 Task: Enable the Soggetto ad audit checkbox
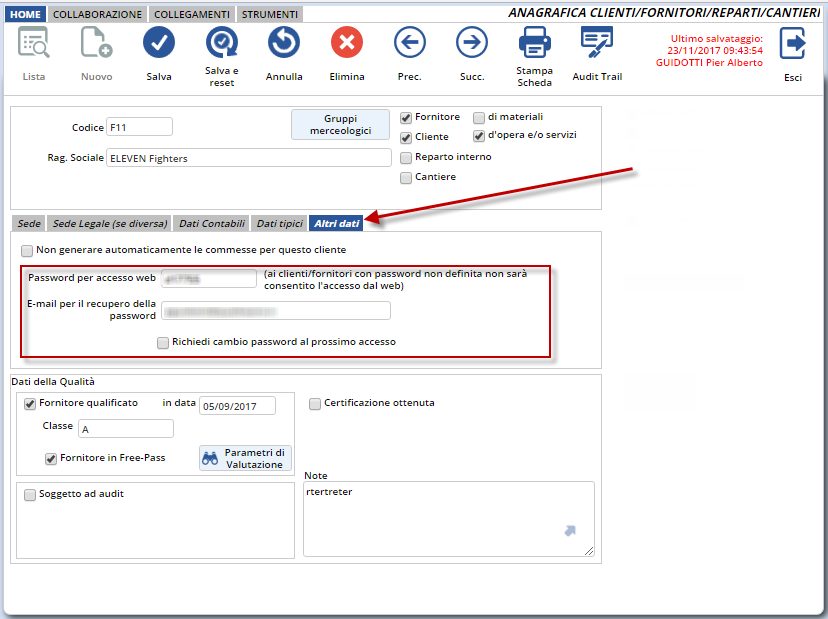(x=30, y=494)
